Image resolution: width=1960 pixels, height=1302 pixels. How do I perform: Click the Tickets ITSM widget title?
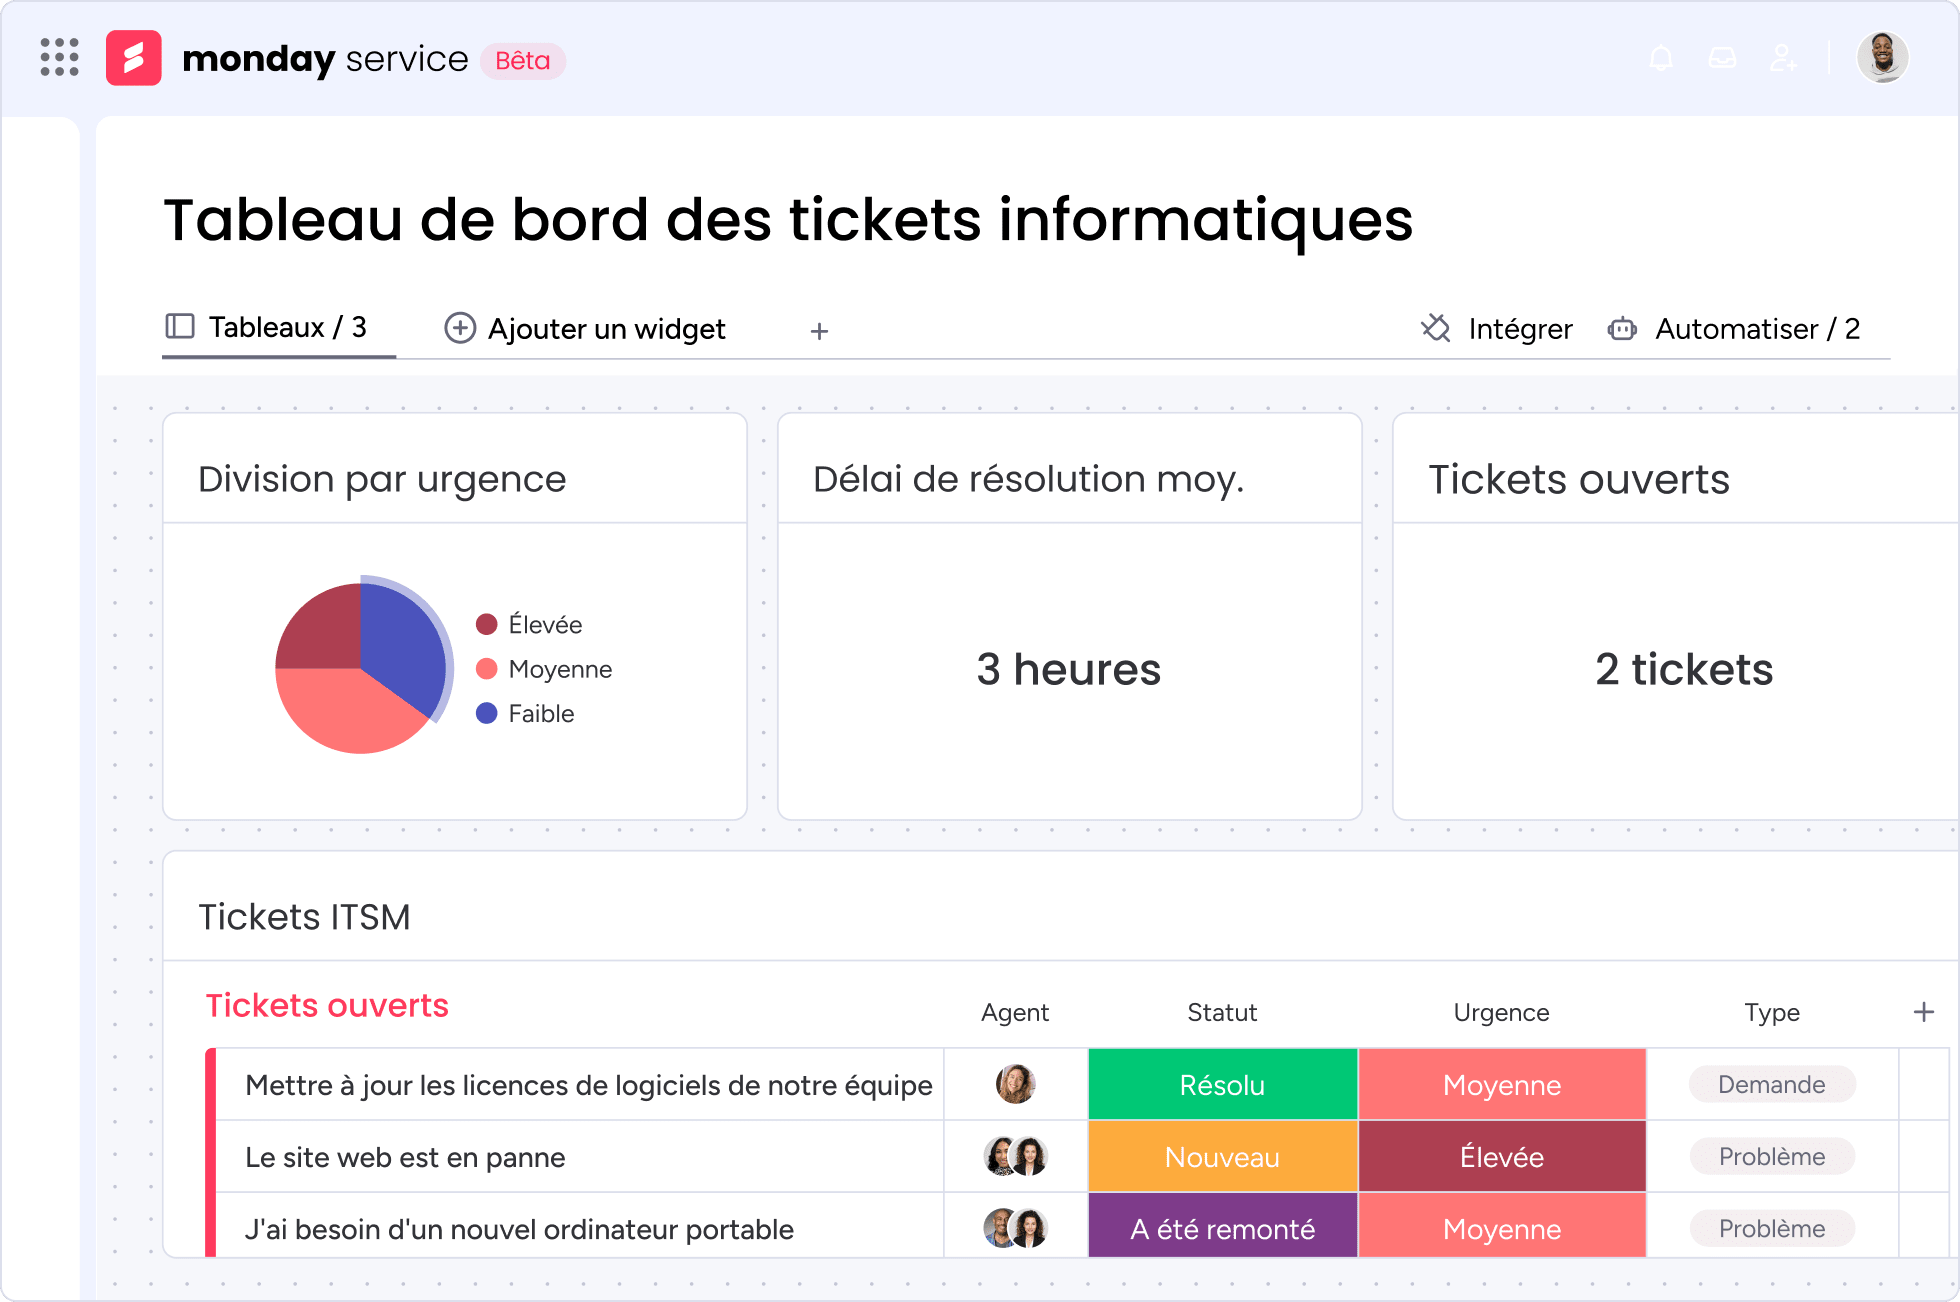(304, 917)
